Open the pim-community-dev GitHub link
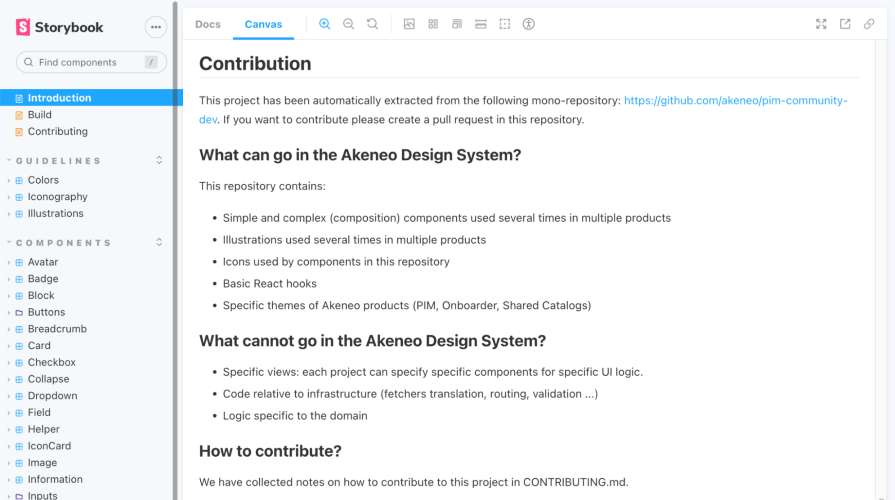895x500 pixels. pyautogui.click(x=735, y=101)
